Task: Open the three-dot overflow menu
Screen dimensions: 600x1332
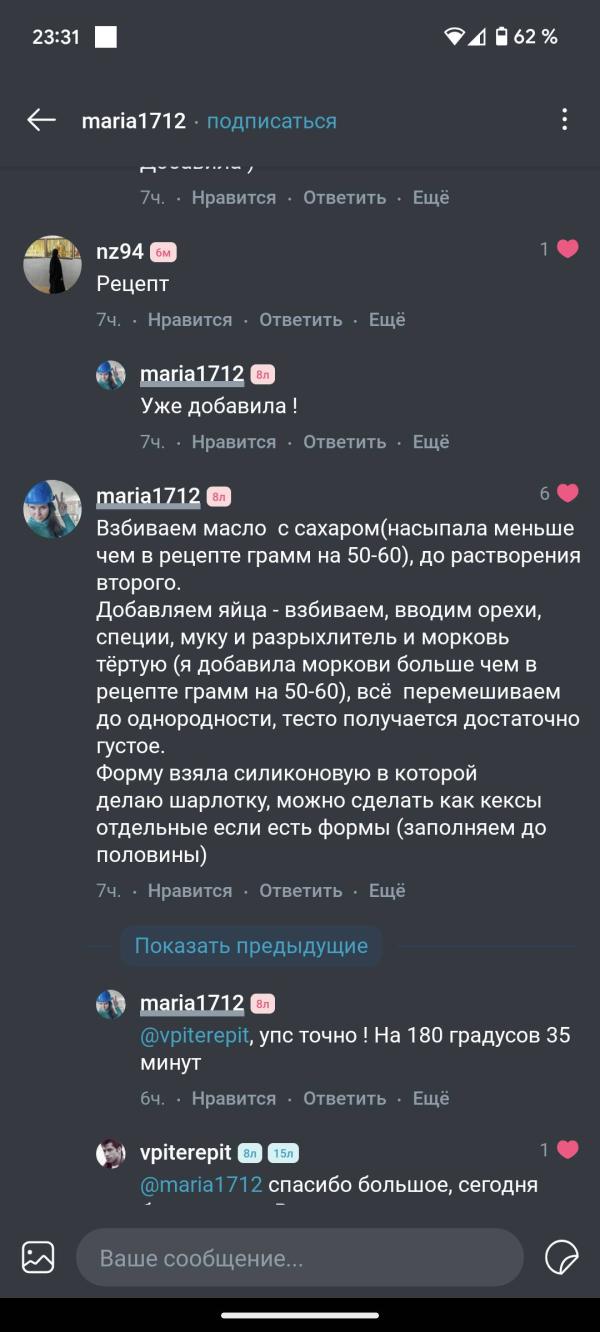Action: click(x=564, y=121)
